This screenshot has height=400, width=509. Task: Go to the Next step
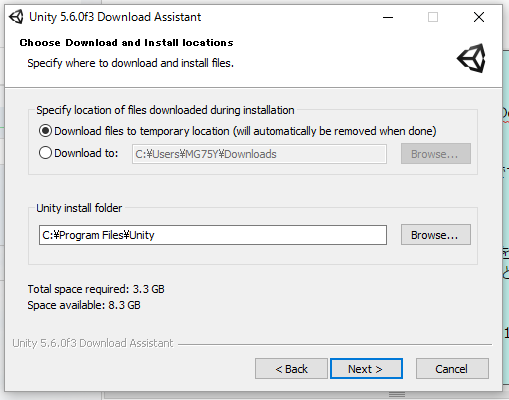pos(366,369)
